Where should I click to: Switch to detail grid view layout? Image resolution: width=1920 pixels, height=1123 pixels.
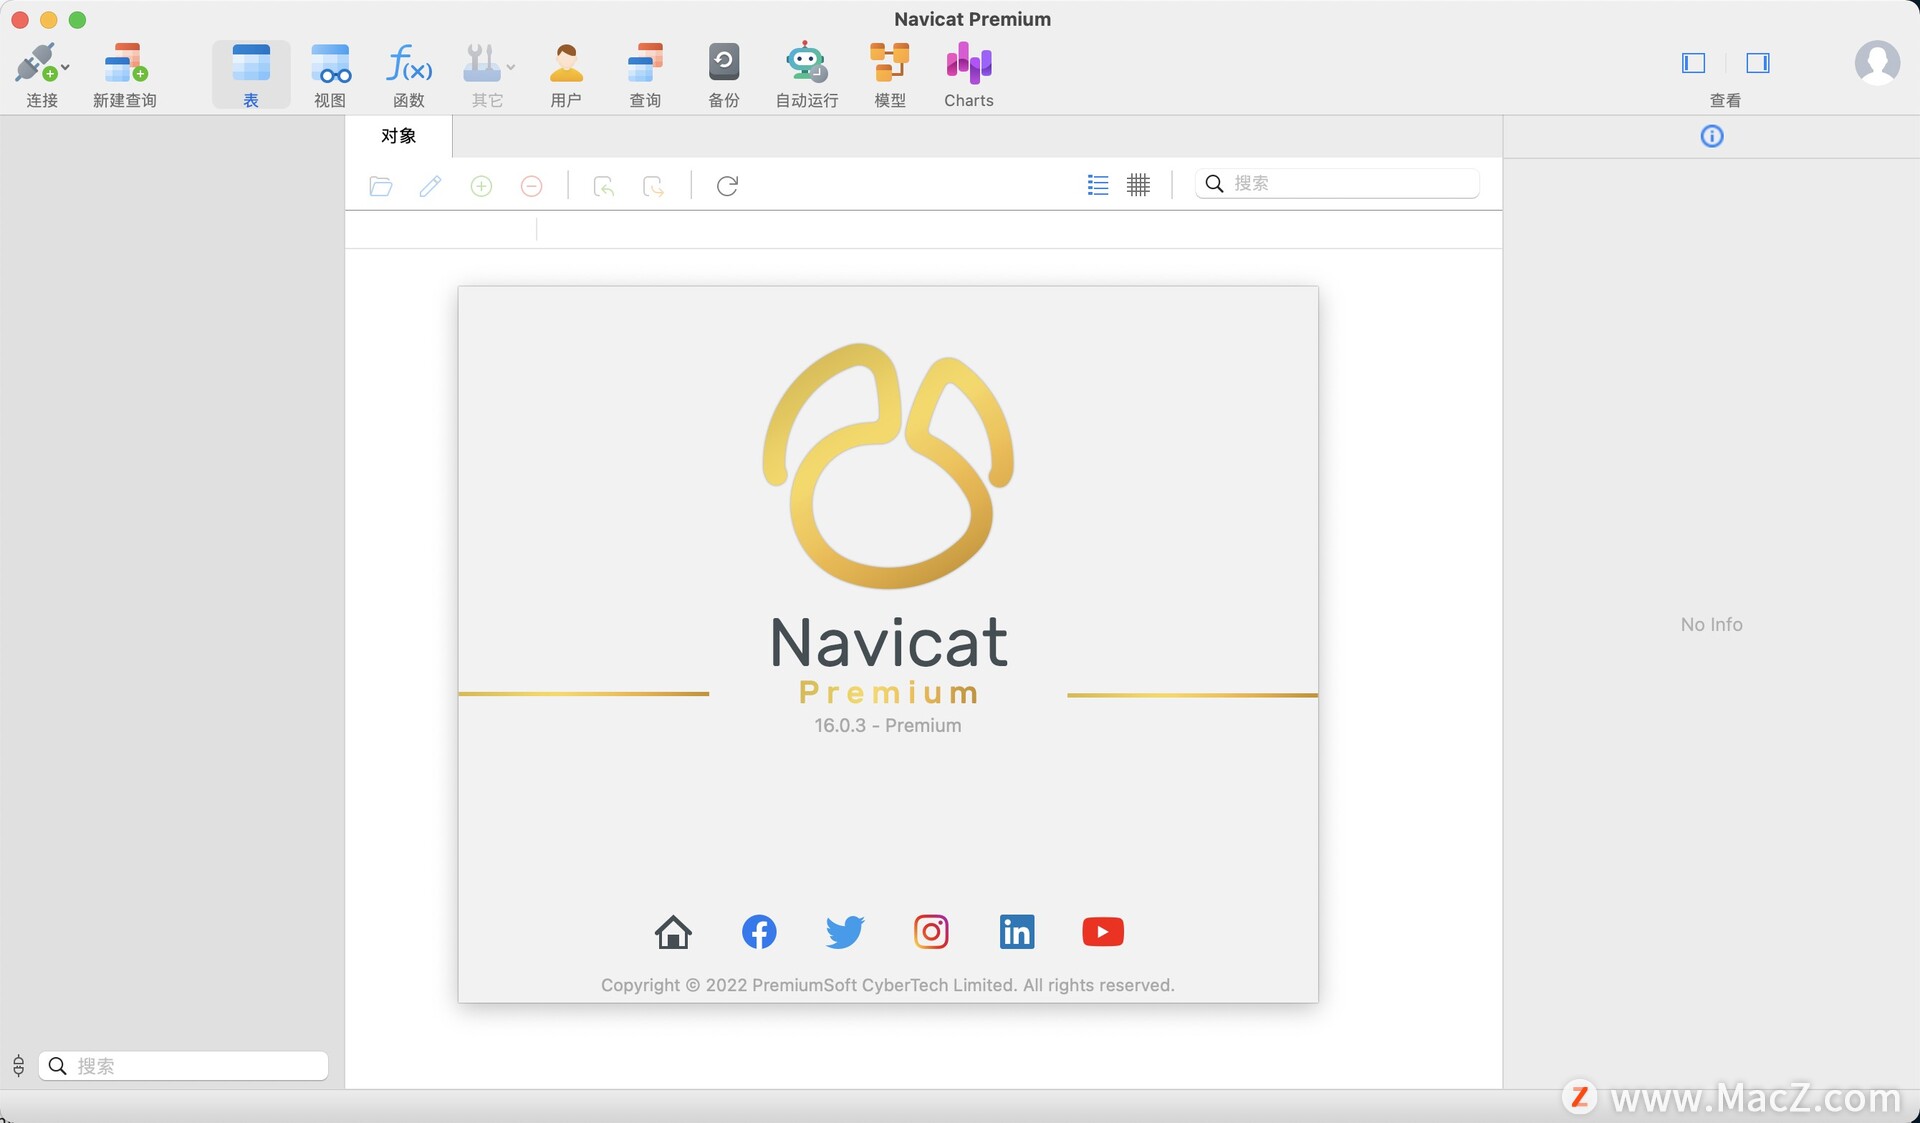click(1138, 185)
